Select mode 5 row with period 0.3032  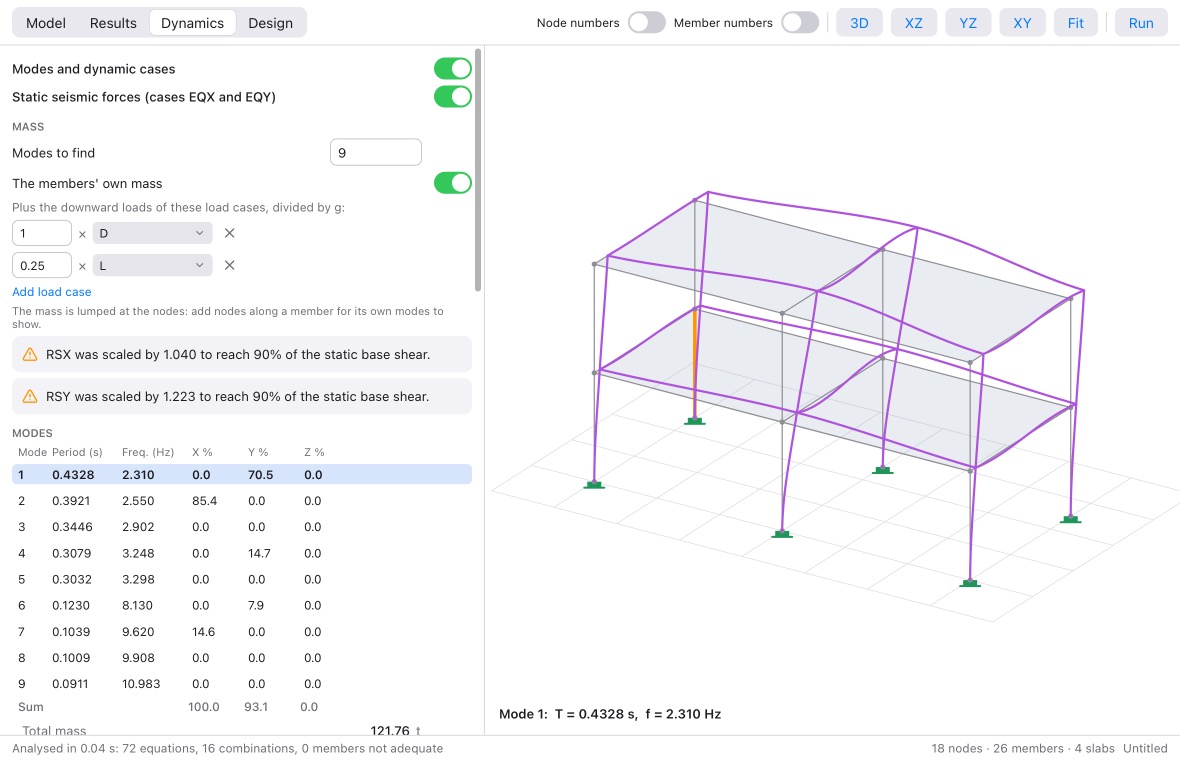point(242,579)
